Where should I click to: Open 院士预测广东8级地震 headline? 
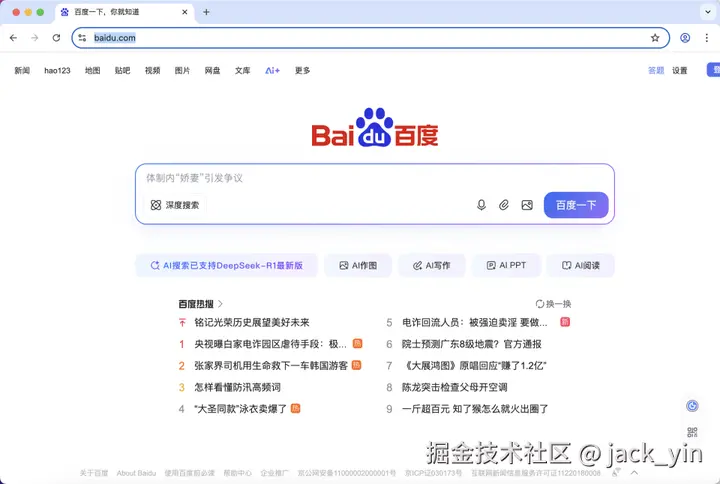pos(472,344)
